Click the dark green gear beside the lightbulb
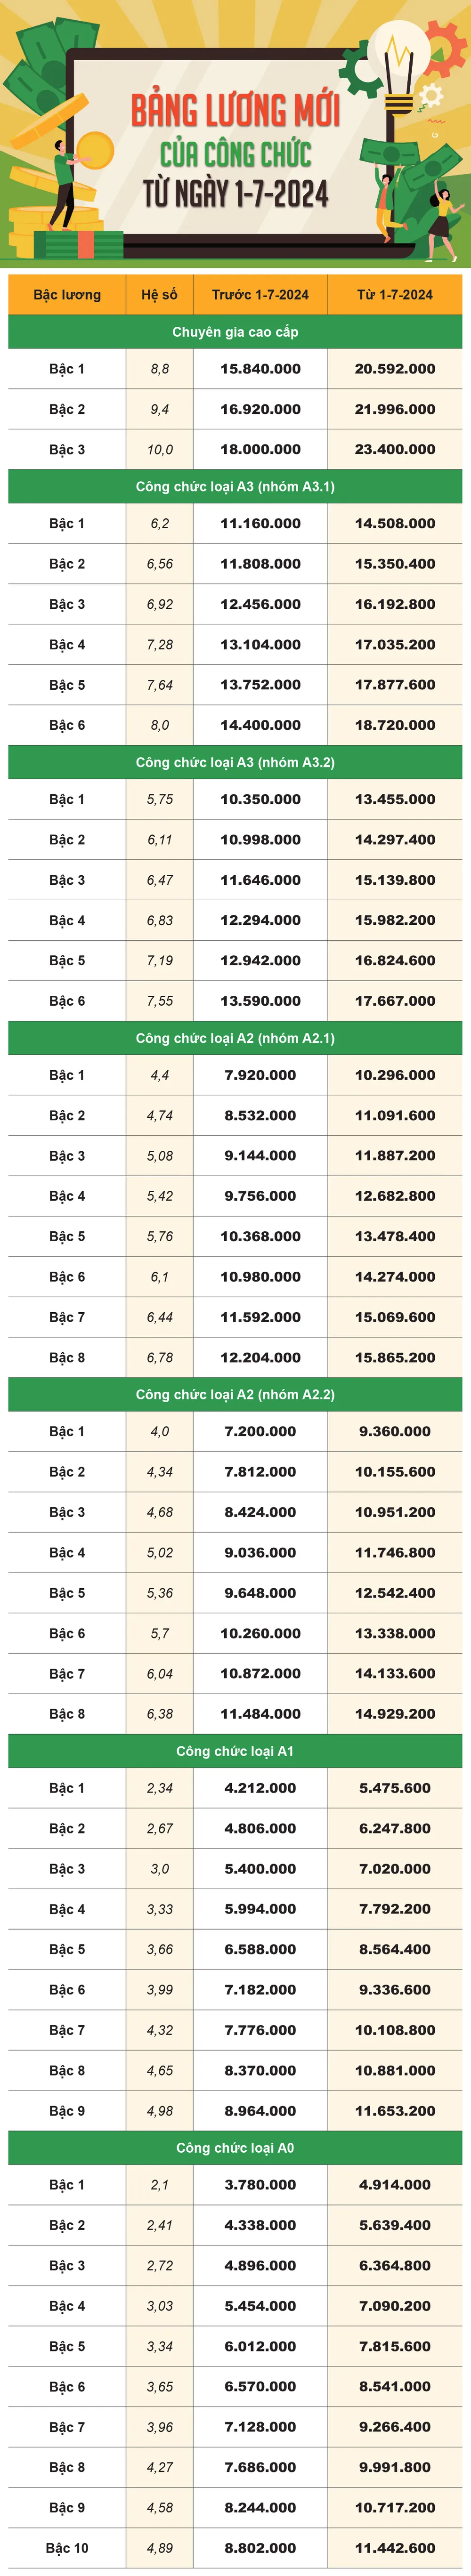 (x=358, y=70)
